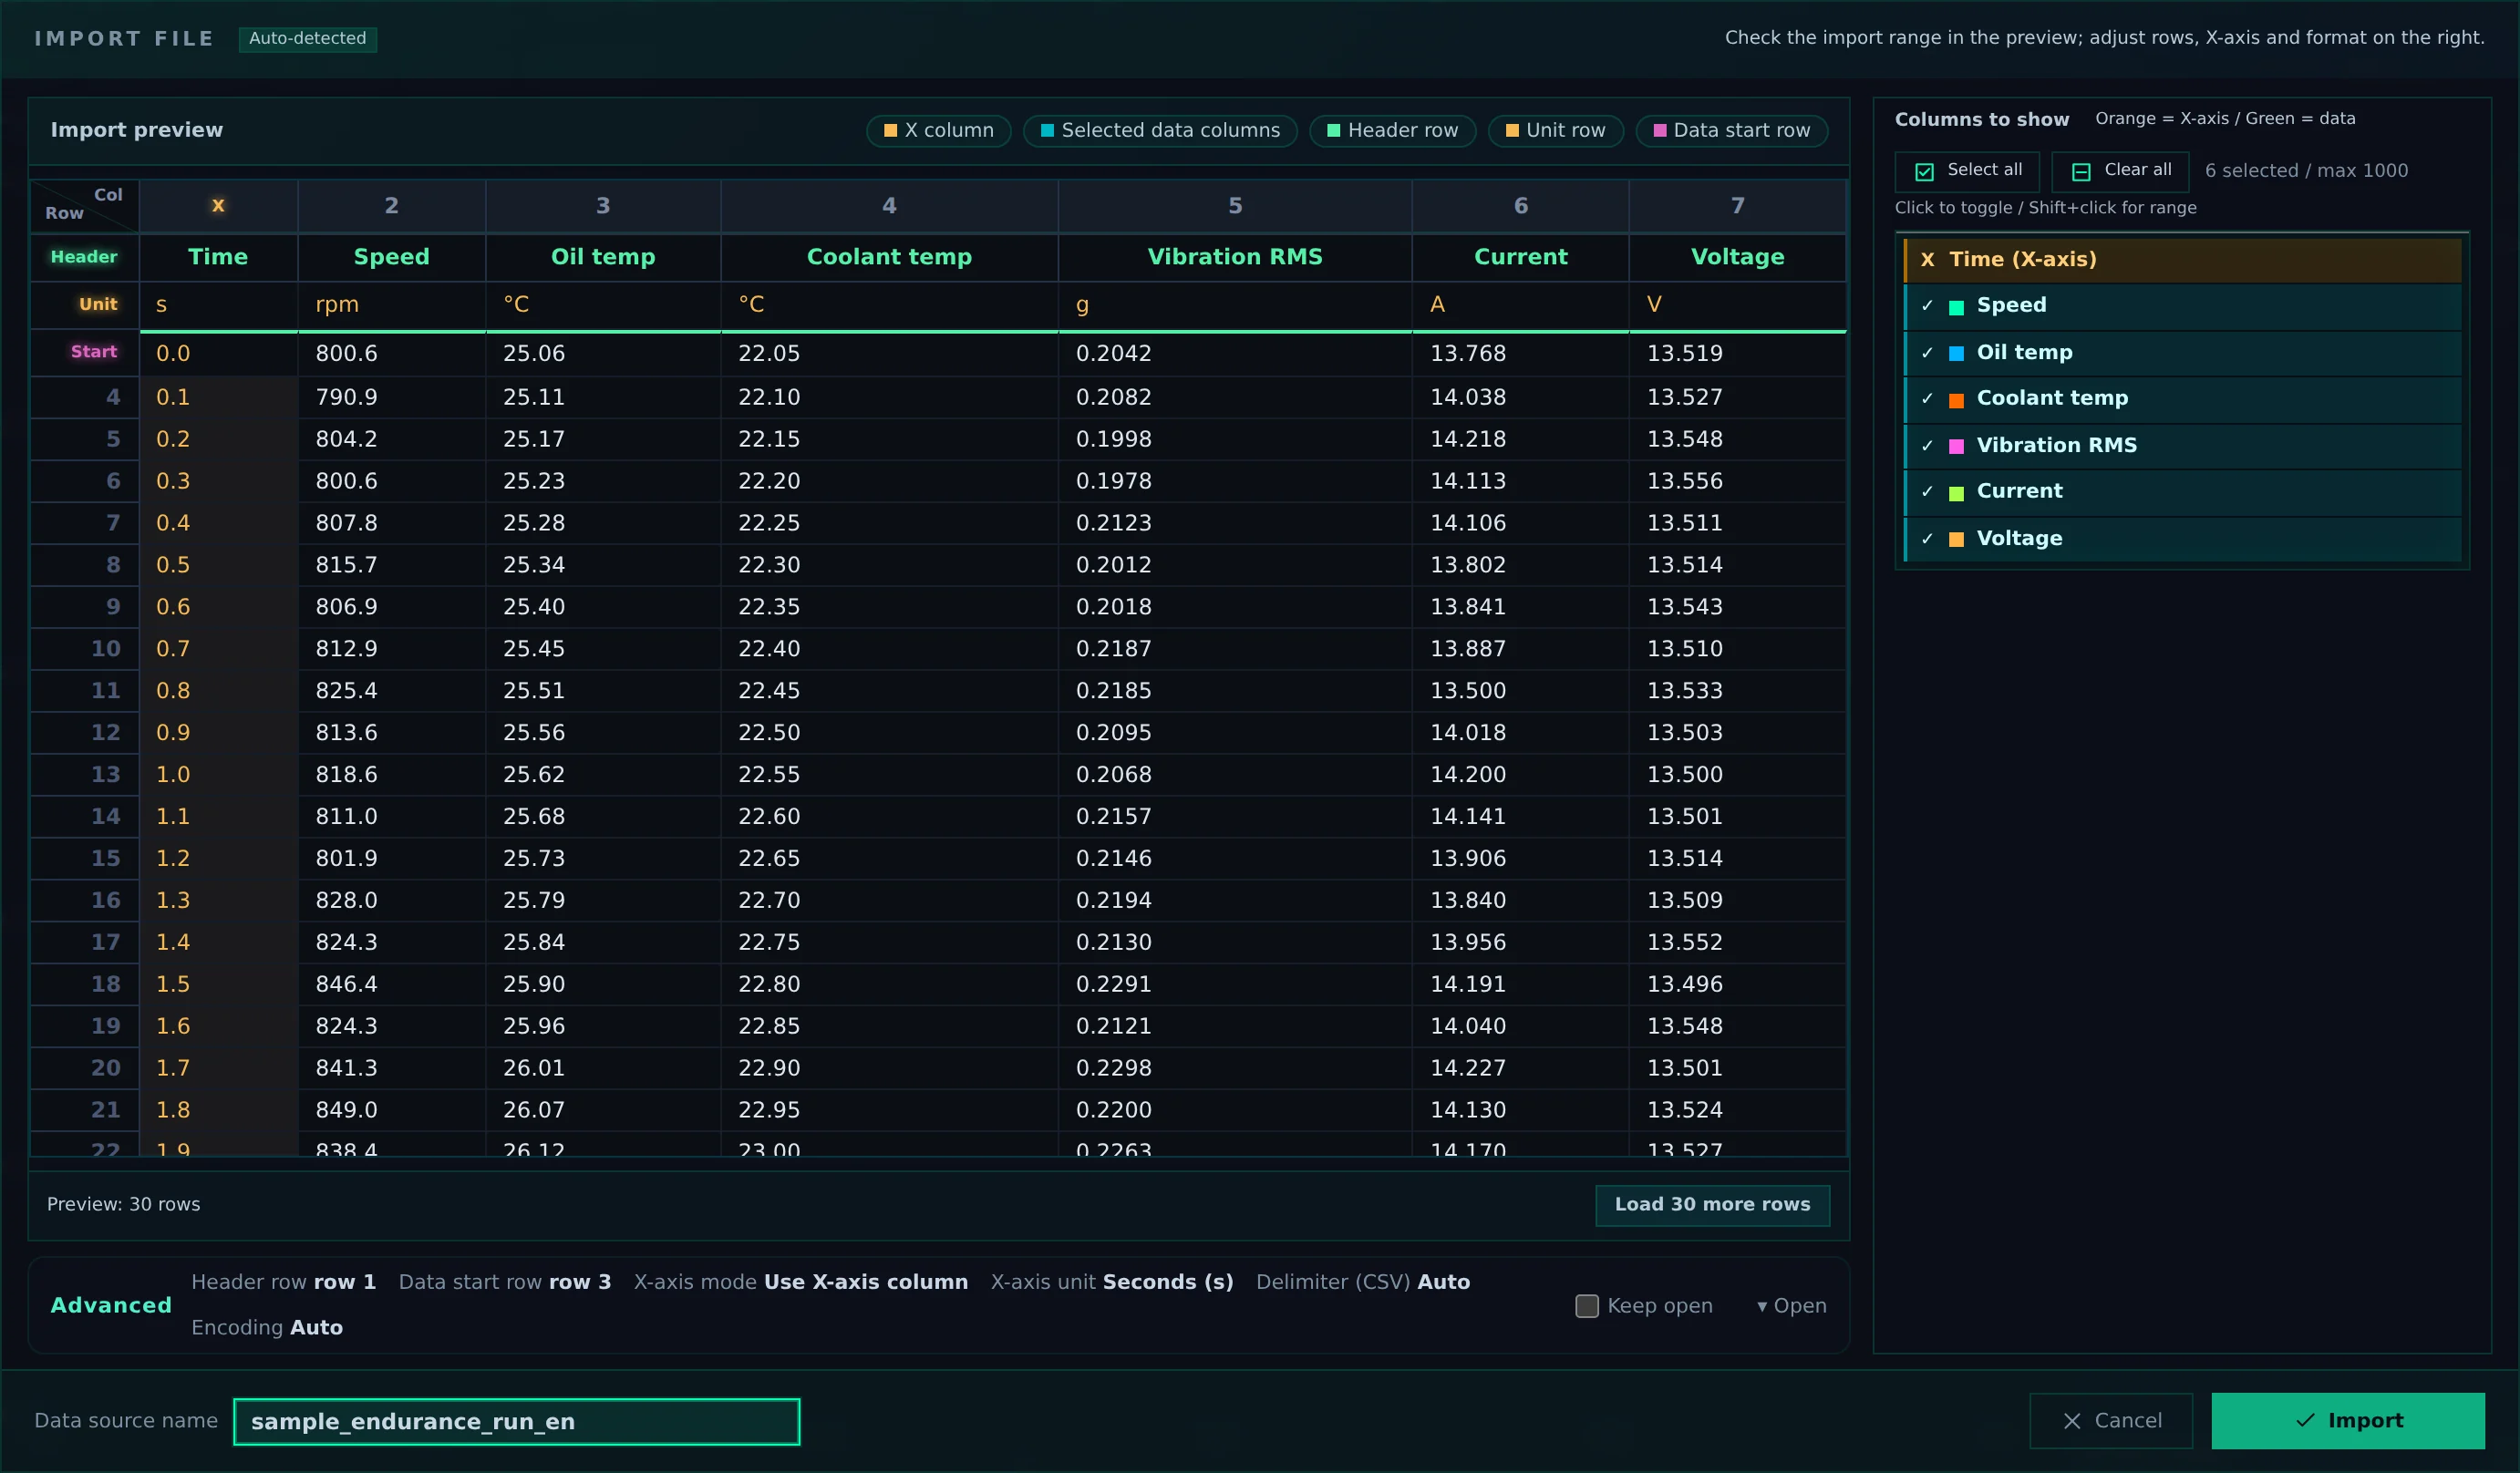2520x1473 pixels.
Task: Select Time (X-axis) in columns list
Action: pyautogui.click(x=2182, y=260)
